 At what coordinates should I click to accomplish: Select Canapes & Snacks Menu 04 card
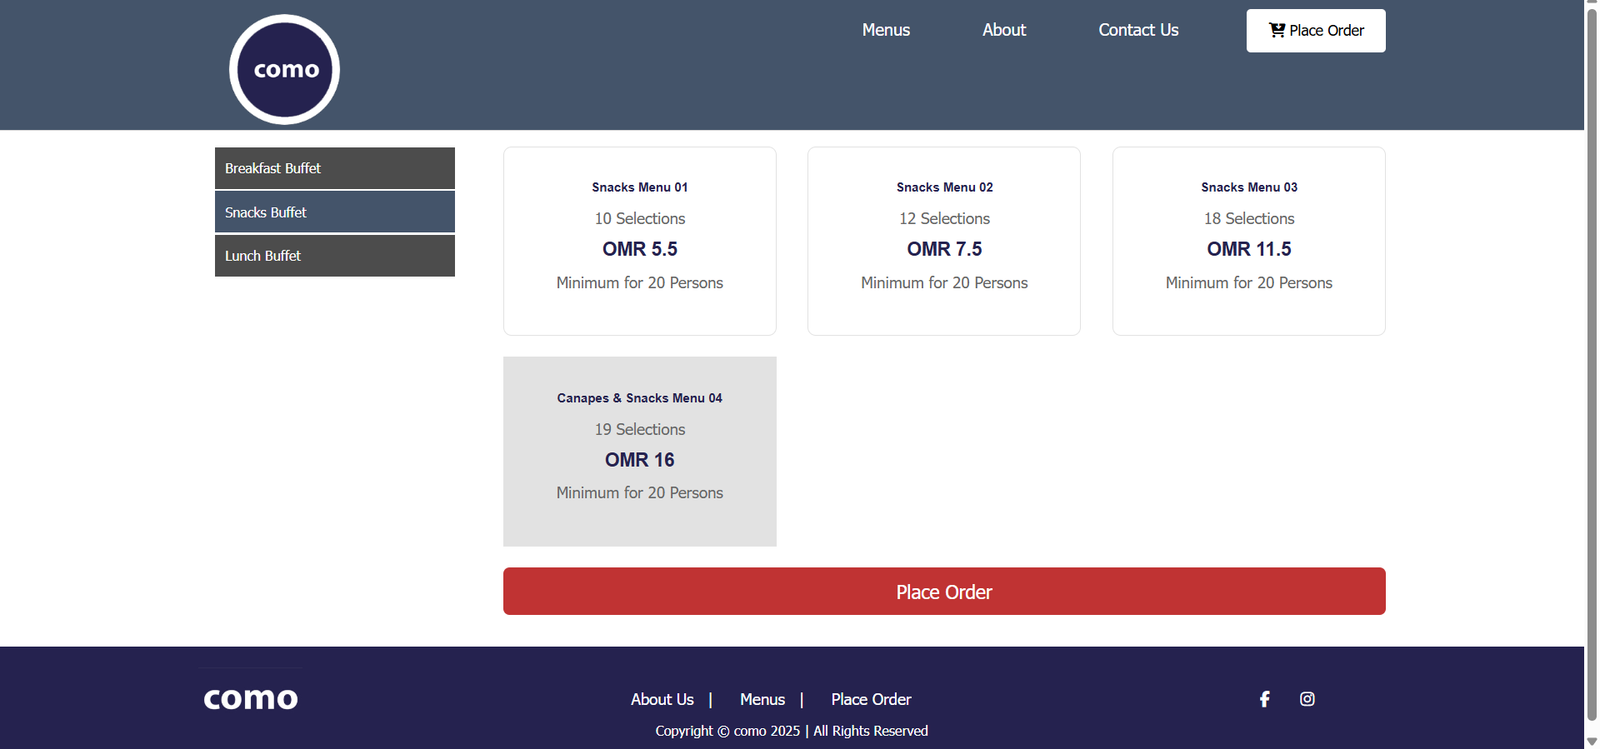[640, 451]
